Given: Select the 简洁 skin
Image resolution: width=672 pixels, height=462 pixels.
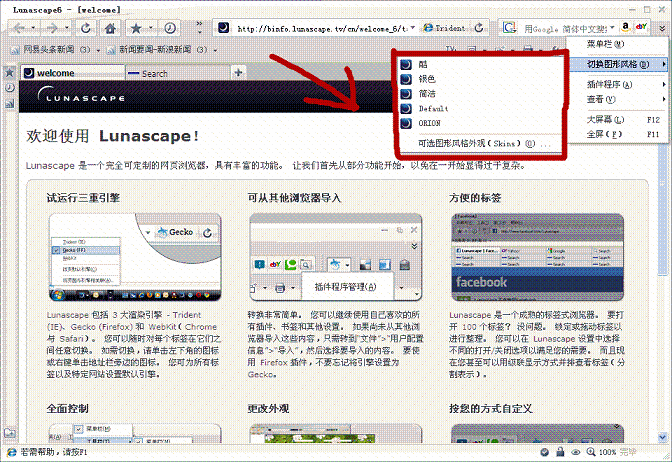Looking at the screenshot, I should click(479, 93).
